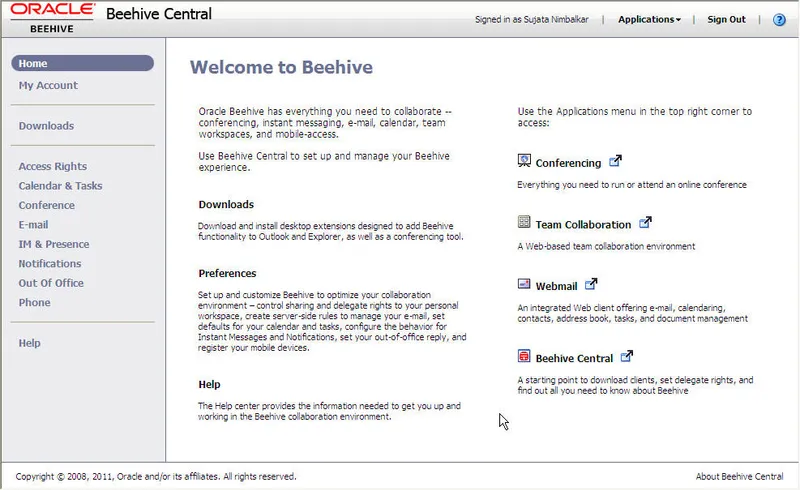Click the Webmail application link
The width and height of the screenshot is (800, 490).
(x=556, y=286)
